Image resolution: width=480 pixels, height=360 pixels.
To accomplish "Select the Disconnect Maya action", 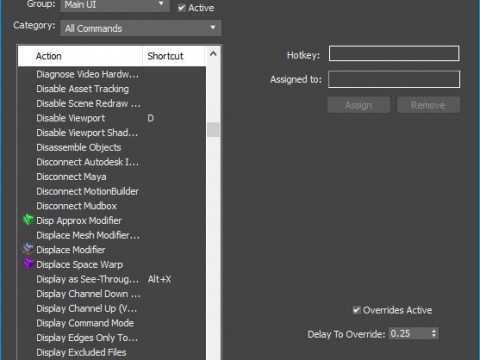I will coord(71,177).
